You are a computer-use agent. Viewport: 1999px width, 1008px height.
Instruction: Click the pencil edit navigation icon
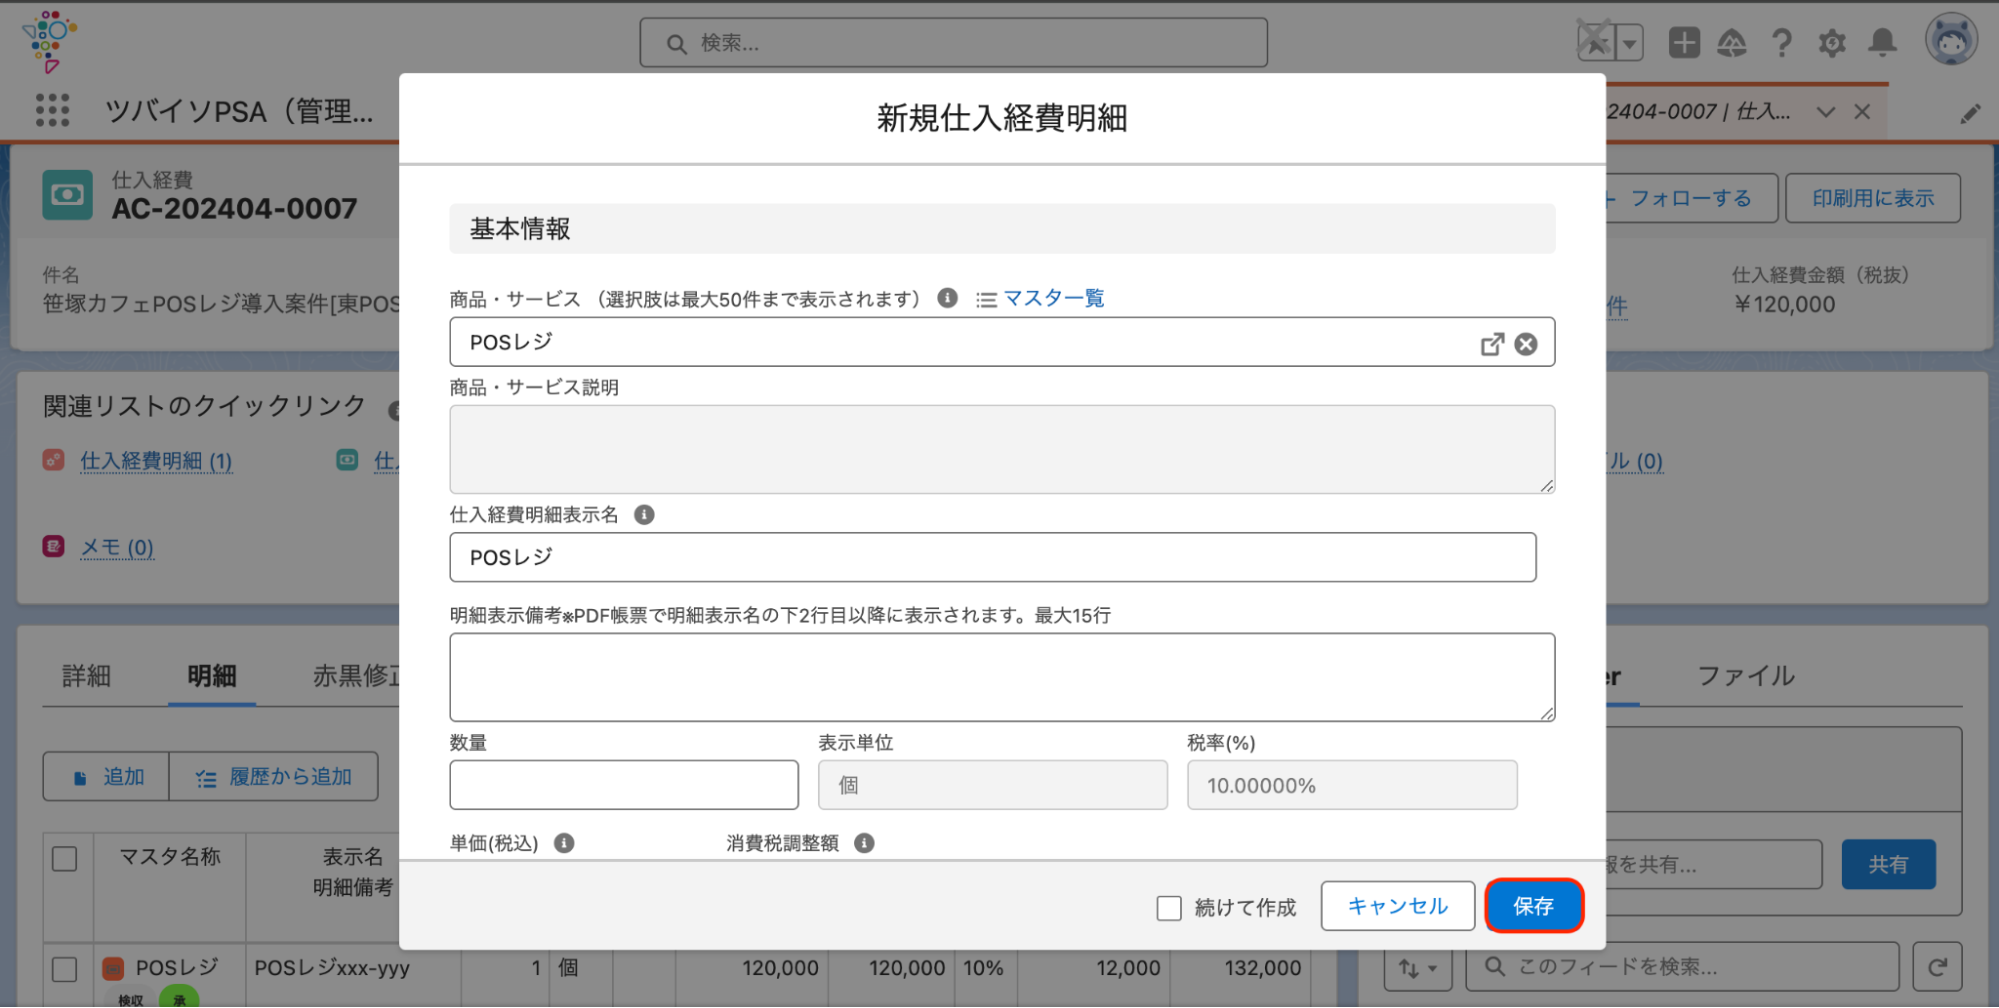(x=1970, y=113)
